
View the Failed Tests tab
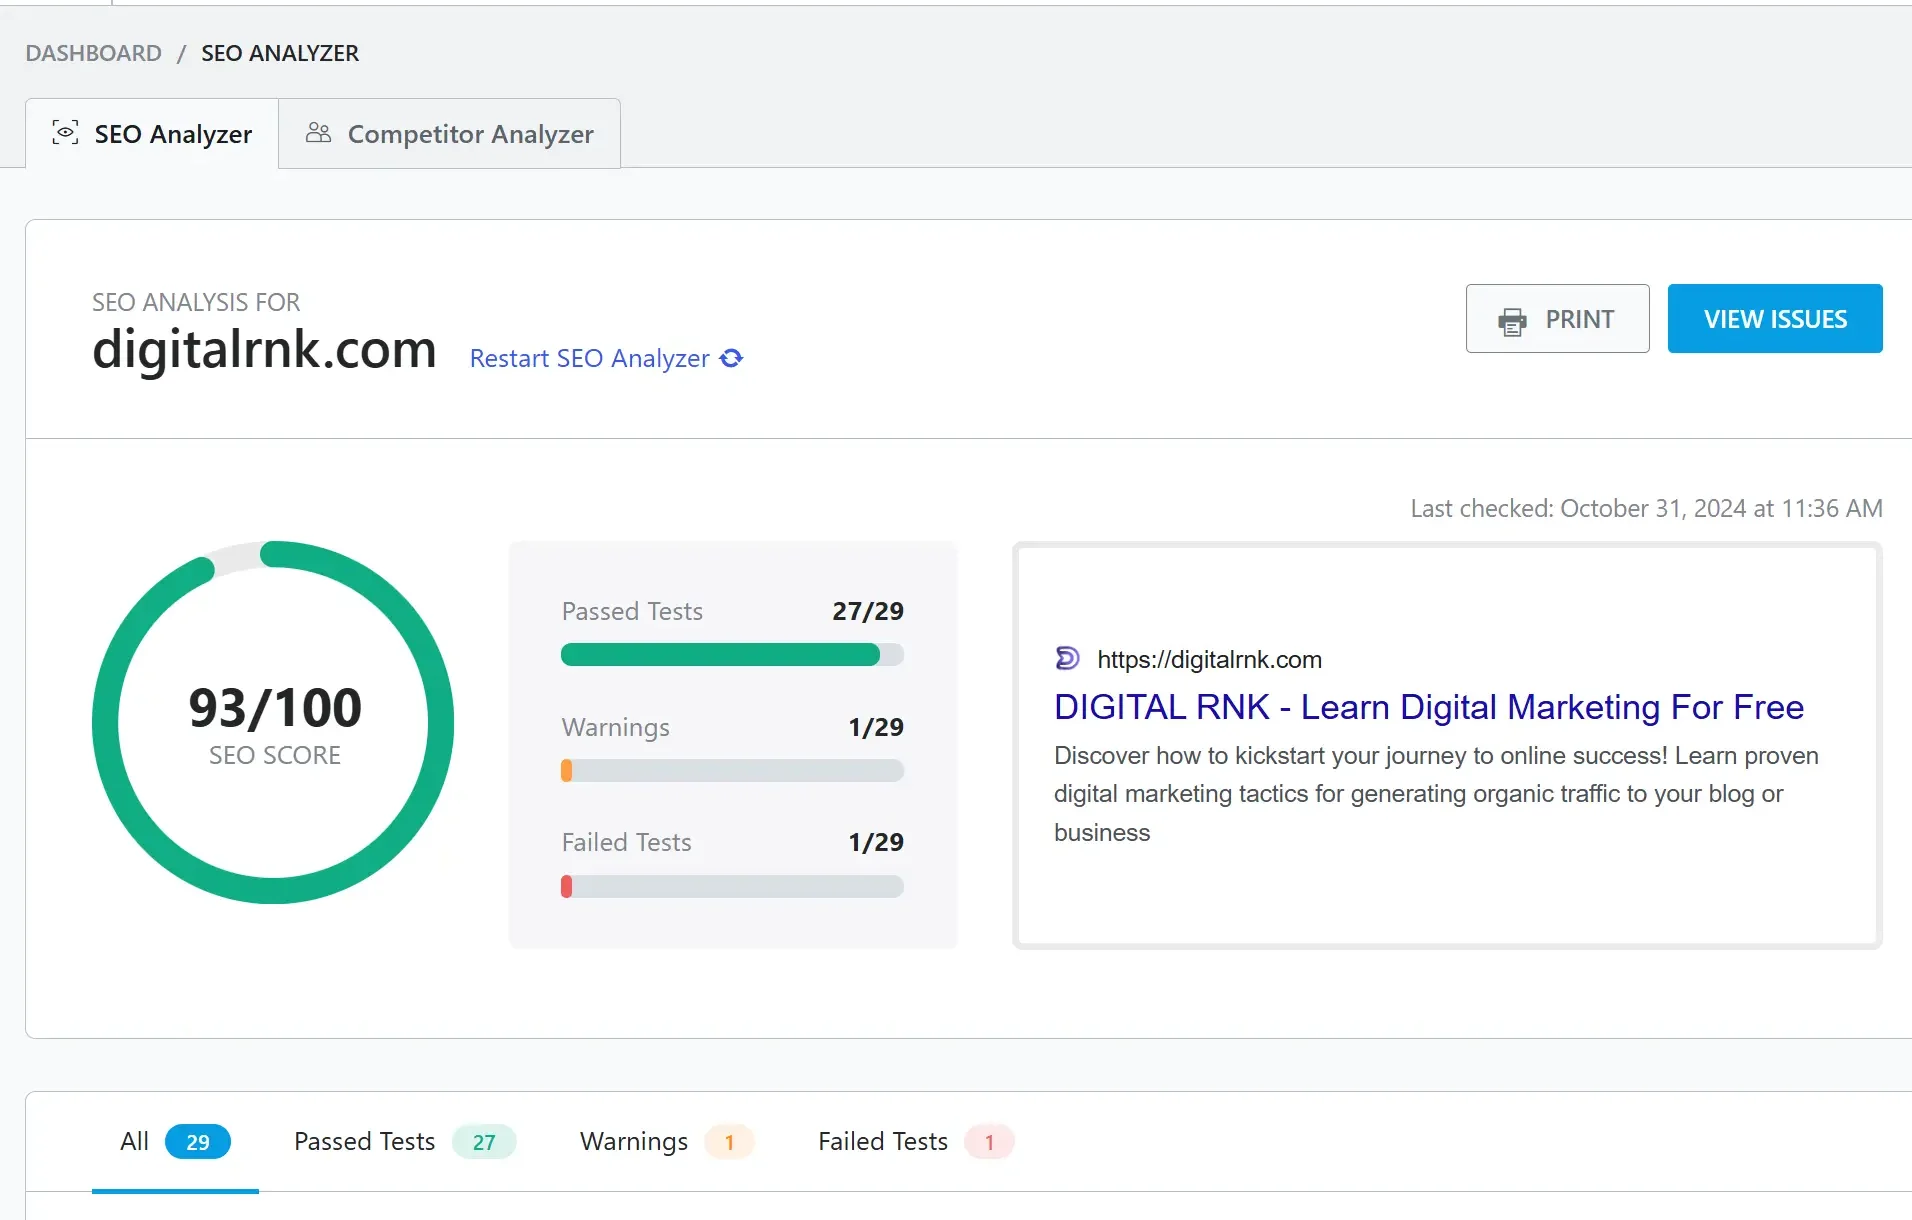(915, 1141)
